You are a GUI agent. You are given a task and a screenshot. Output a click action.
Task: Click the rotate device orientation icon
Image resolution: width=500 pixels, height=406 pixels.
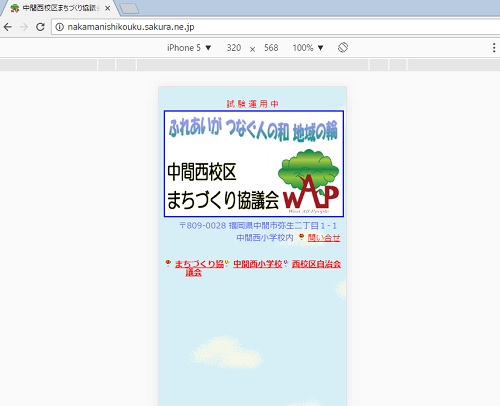(x=343, y=47)
